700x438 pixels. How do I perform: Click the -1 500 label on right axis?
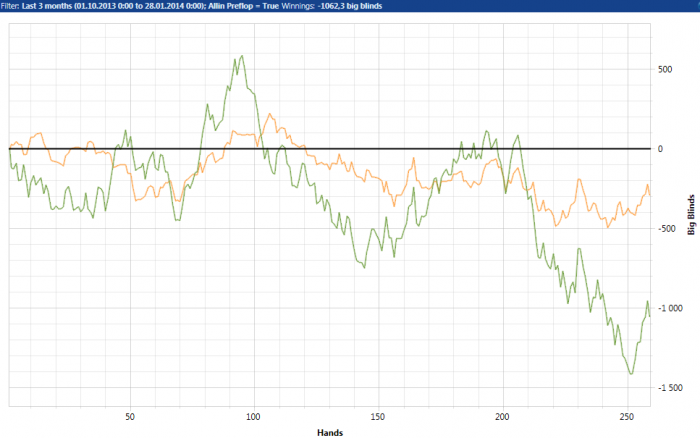[670, 388]
